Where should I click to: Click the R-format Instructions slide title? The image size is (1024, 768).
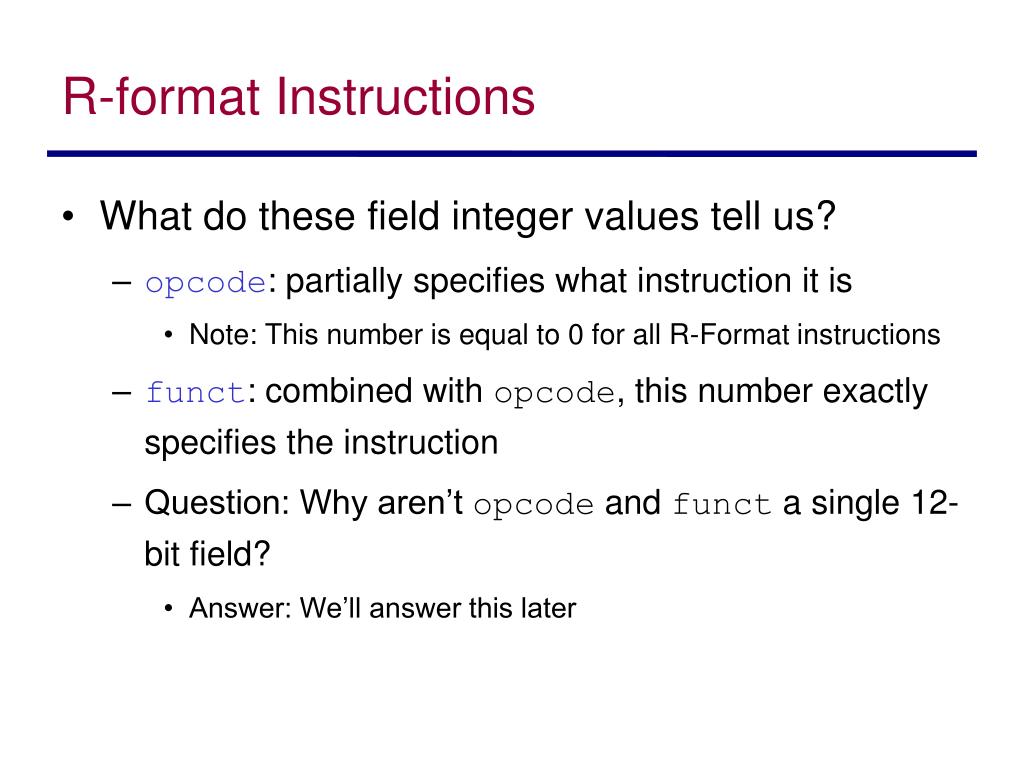tap(298, 97)
